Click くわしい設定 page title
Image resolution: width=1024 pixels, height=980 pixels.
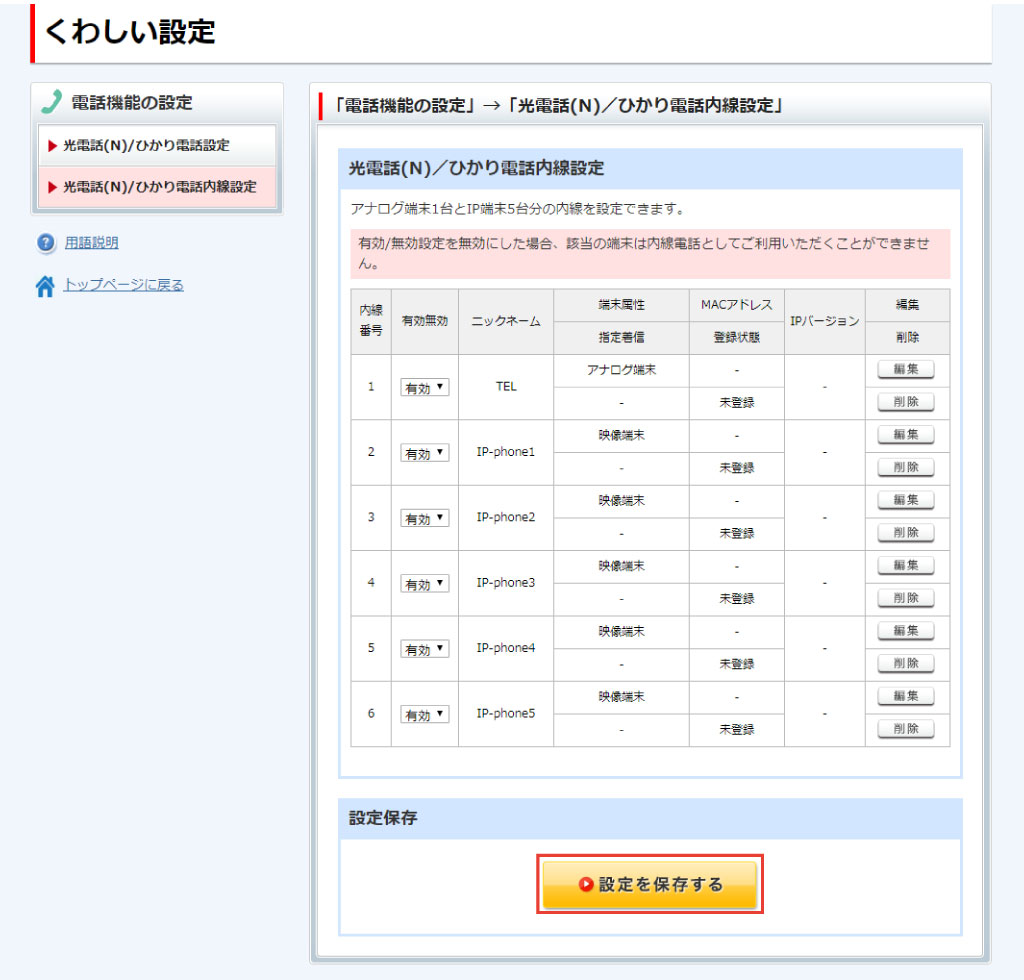[x=130, y=31]
